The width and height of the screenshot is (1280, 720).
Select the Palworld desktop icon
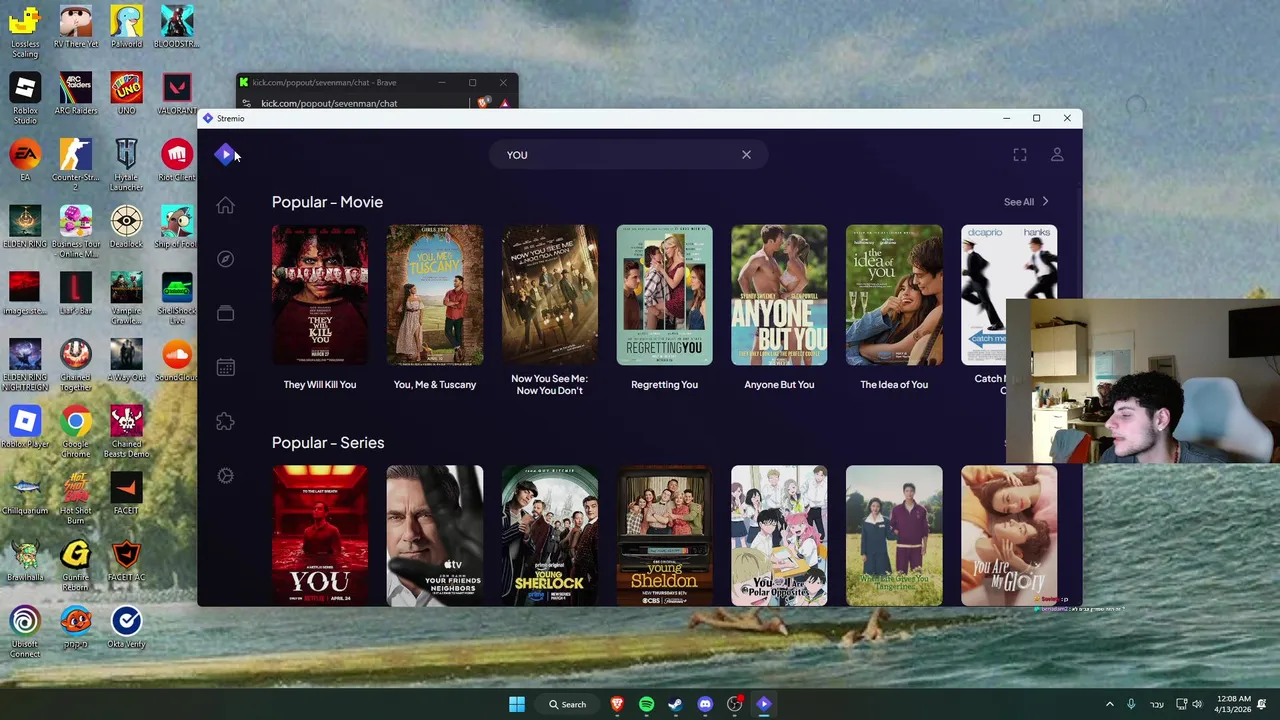point(126,27)
